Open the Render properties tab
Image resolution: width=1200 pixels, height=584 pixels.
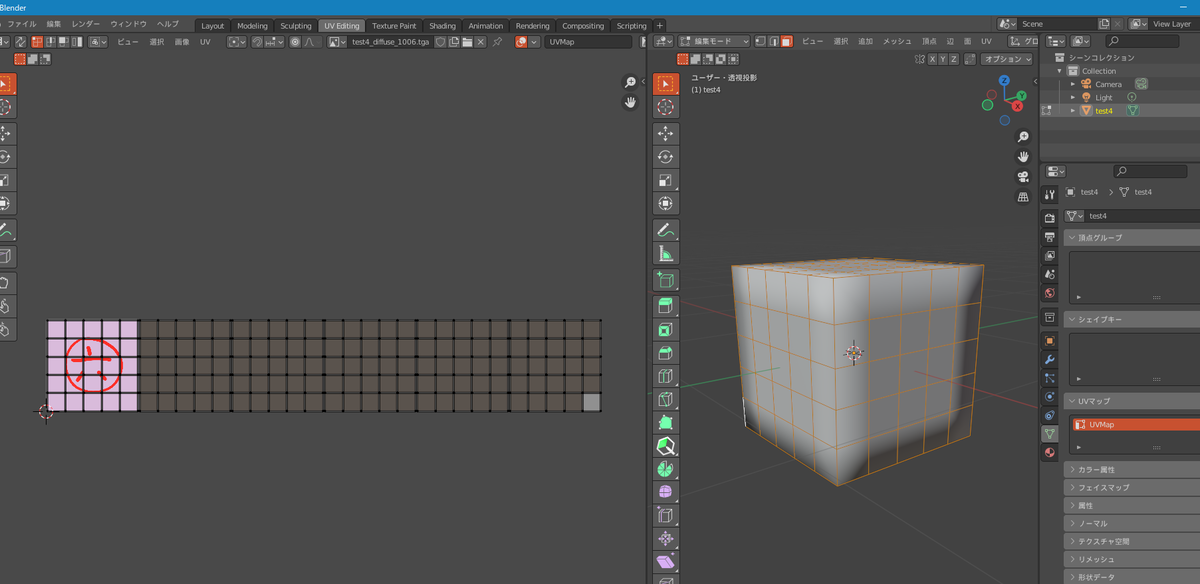[1049, 218]
